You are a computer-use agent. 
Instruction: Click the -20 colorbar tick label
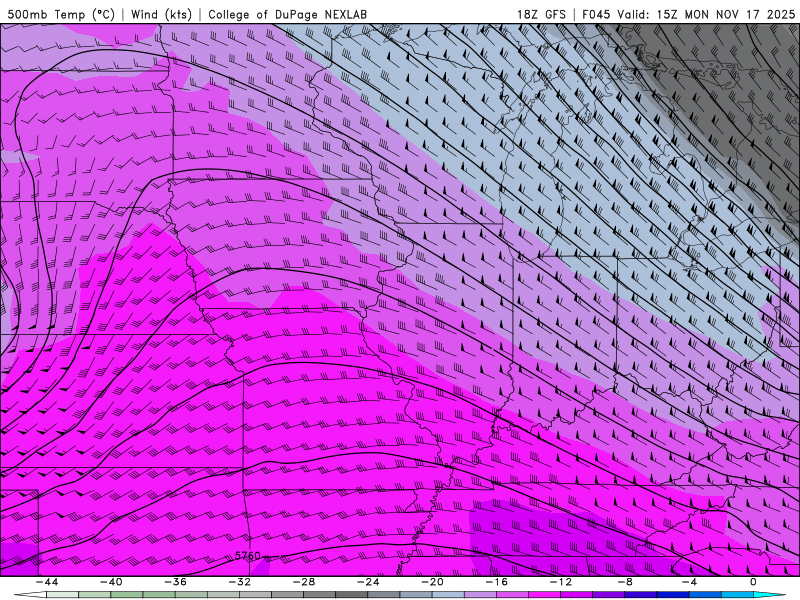click(x=433, y=582)
